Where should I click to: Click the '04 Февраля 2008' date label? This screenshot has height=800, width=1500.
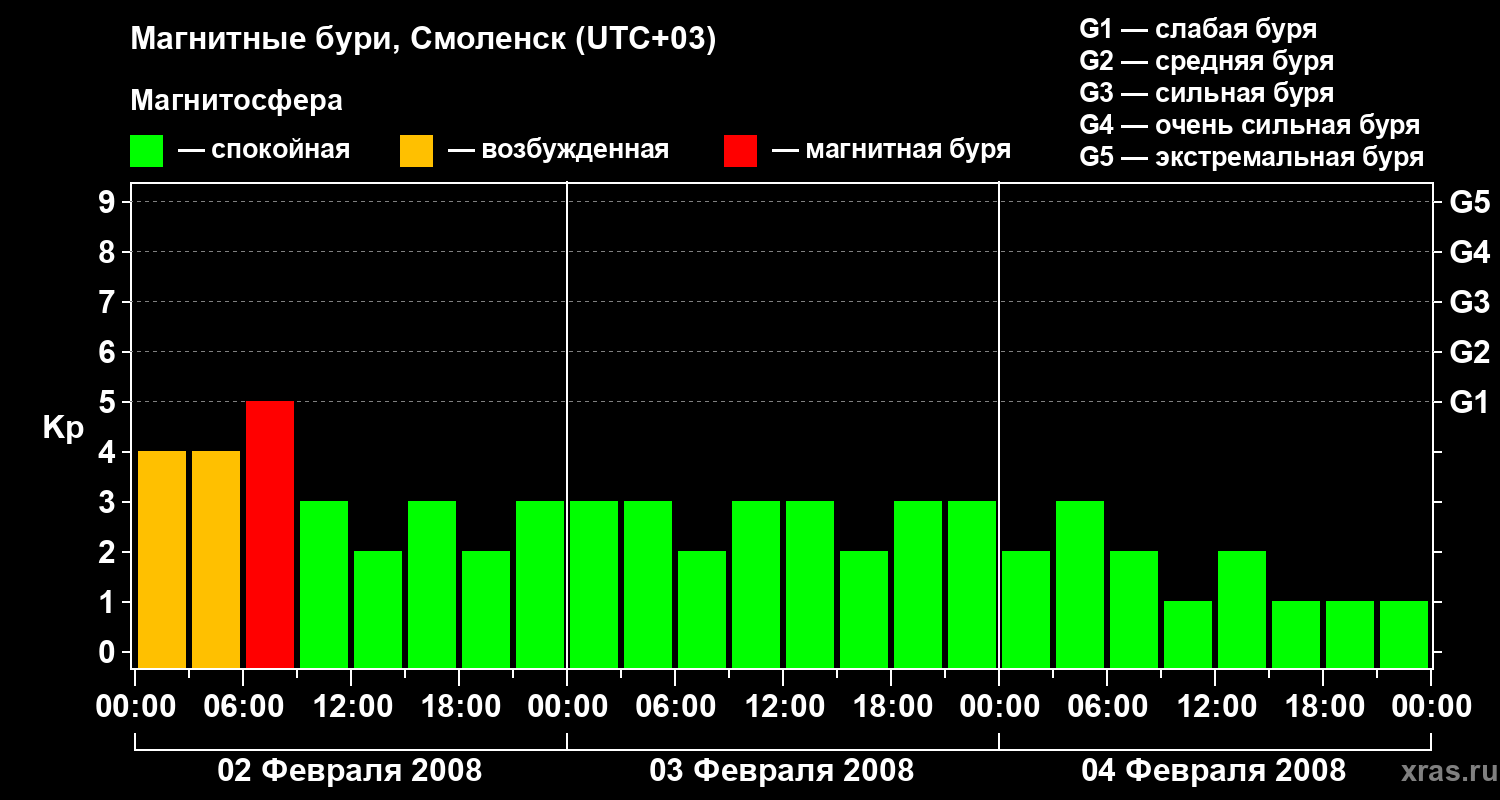[1214, 771]
